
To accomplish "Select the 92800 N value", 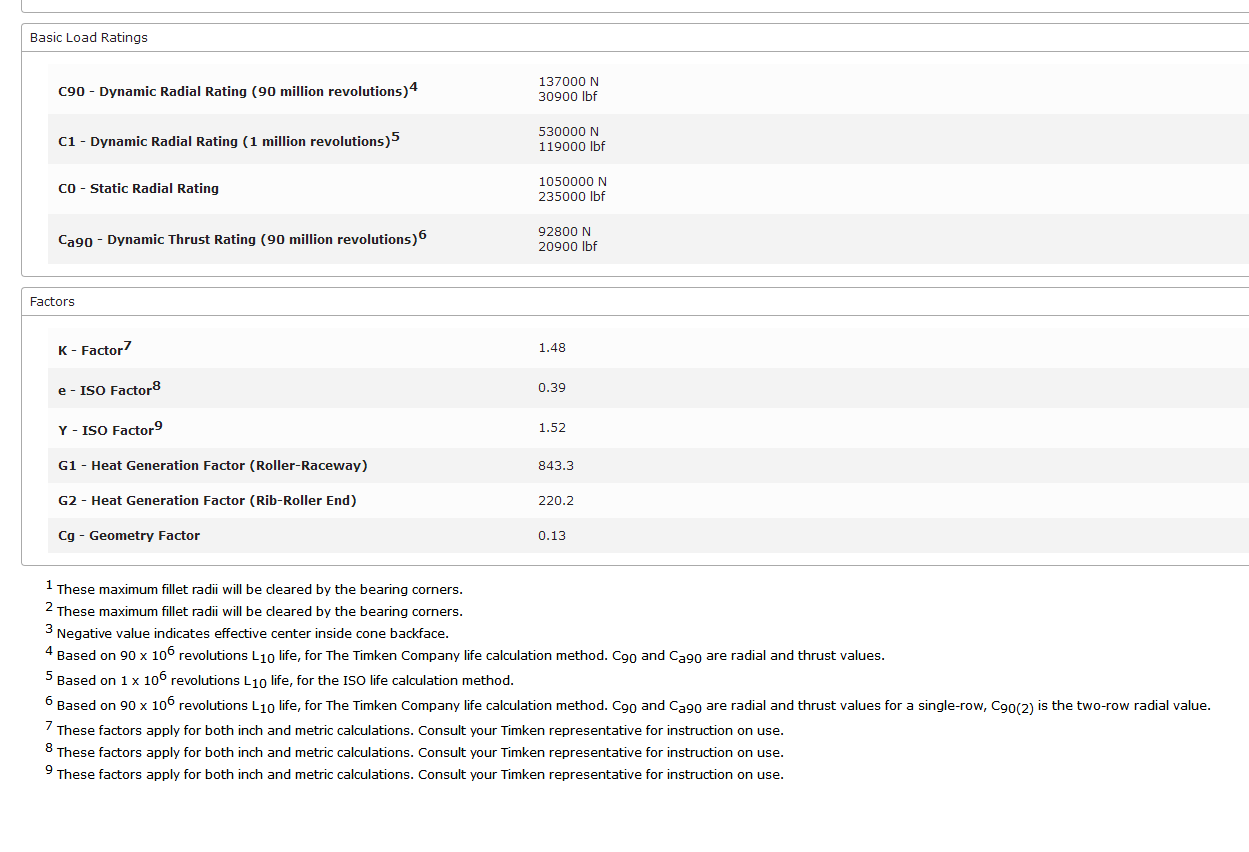I will click(565, 232).
